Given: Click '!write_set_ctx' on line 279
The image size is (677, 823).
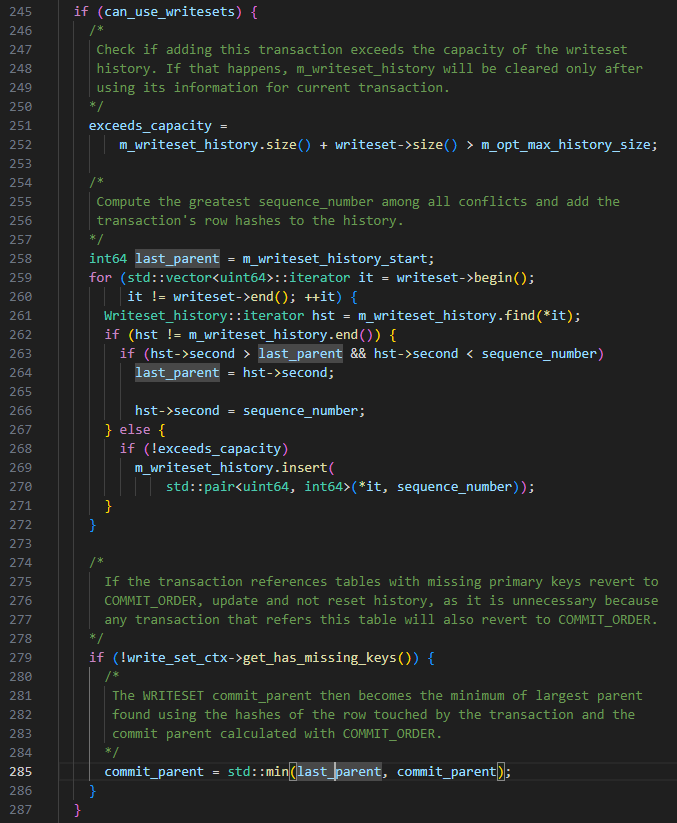Looking at the screenshot, I should pyautogui.click(x=173, y=658).
